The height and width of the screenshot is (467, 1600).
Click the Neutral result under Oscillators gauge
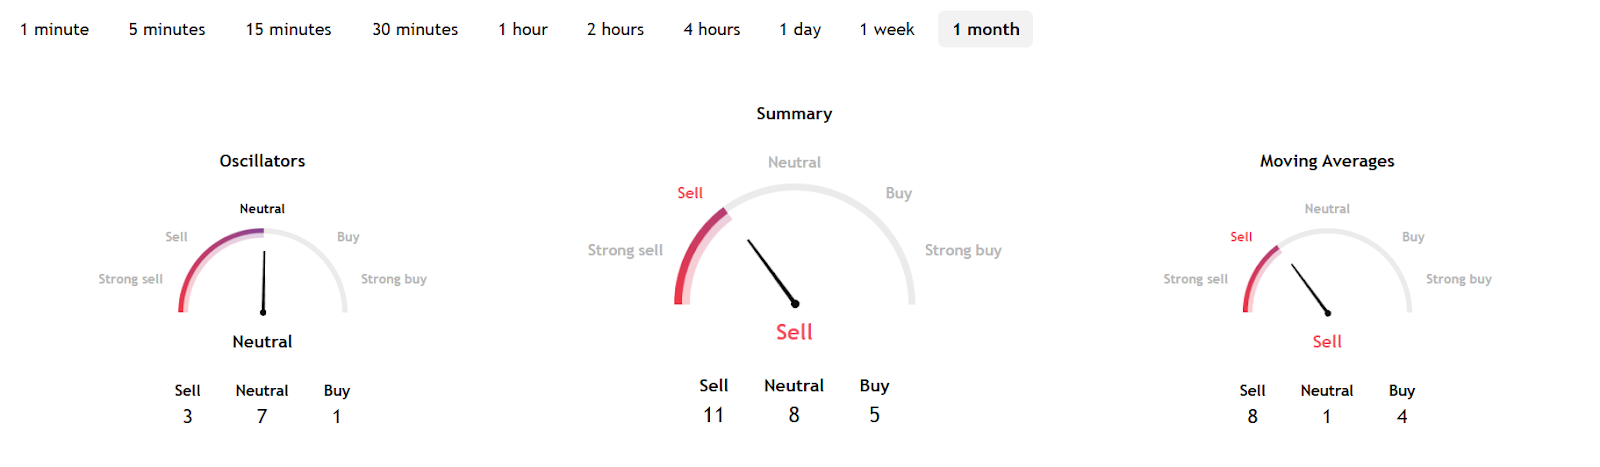click(262, 342)
